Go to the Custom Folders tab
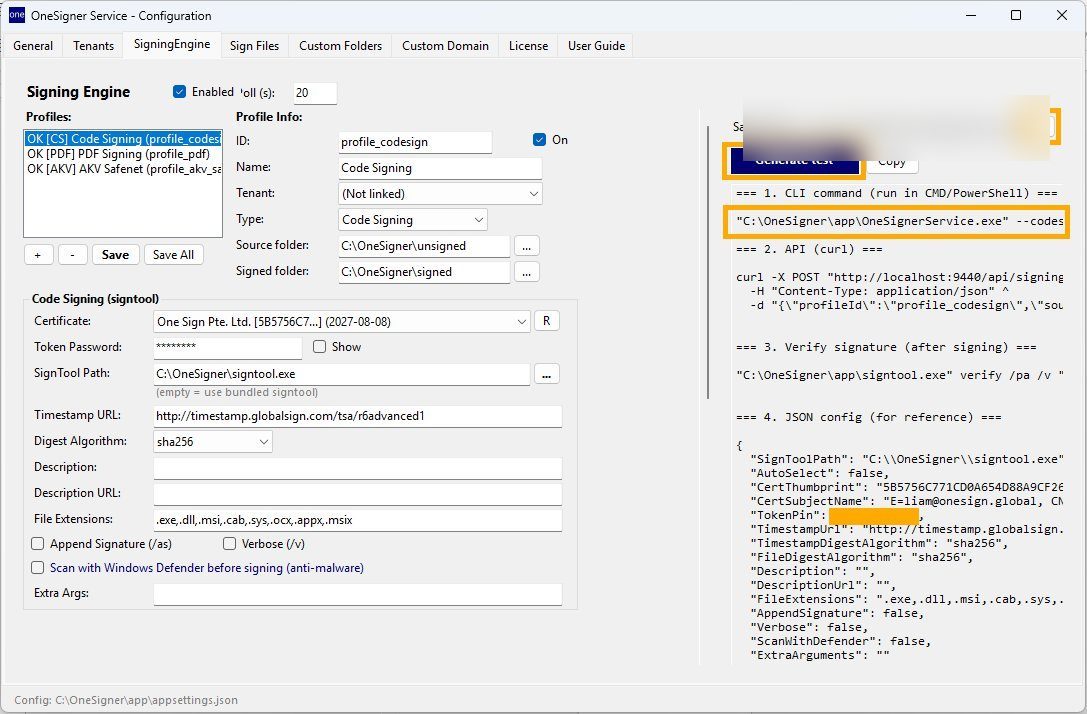Image resolution: width=1087 pixels, height=714 pixels. tap(340, 46)
